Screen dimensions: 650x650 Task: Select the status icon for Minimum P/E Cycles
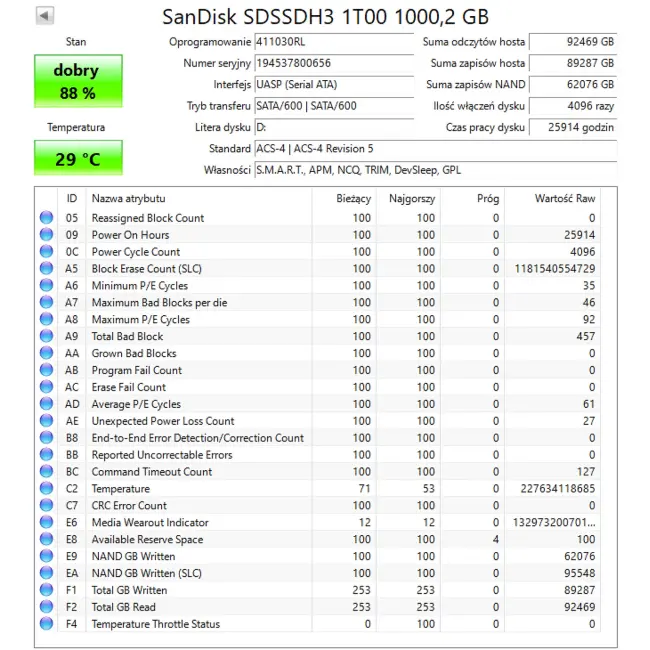tap(46, 285)
